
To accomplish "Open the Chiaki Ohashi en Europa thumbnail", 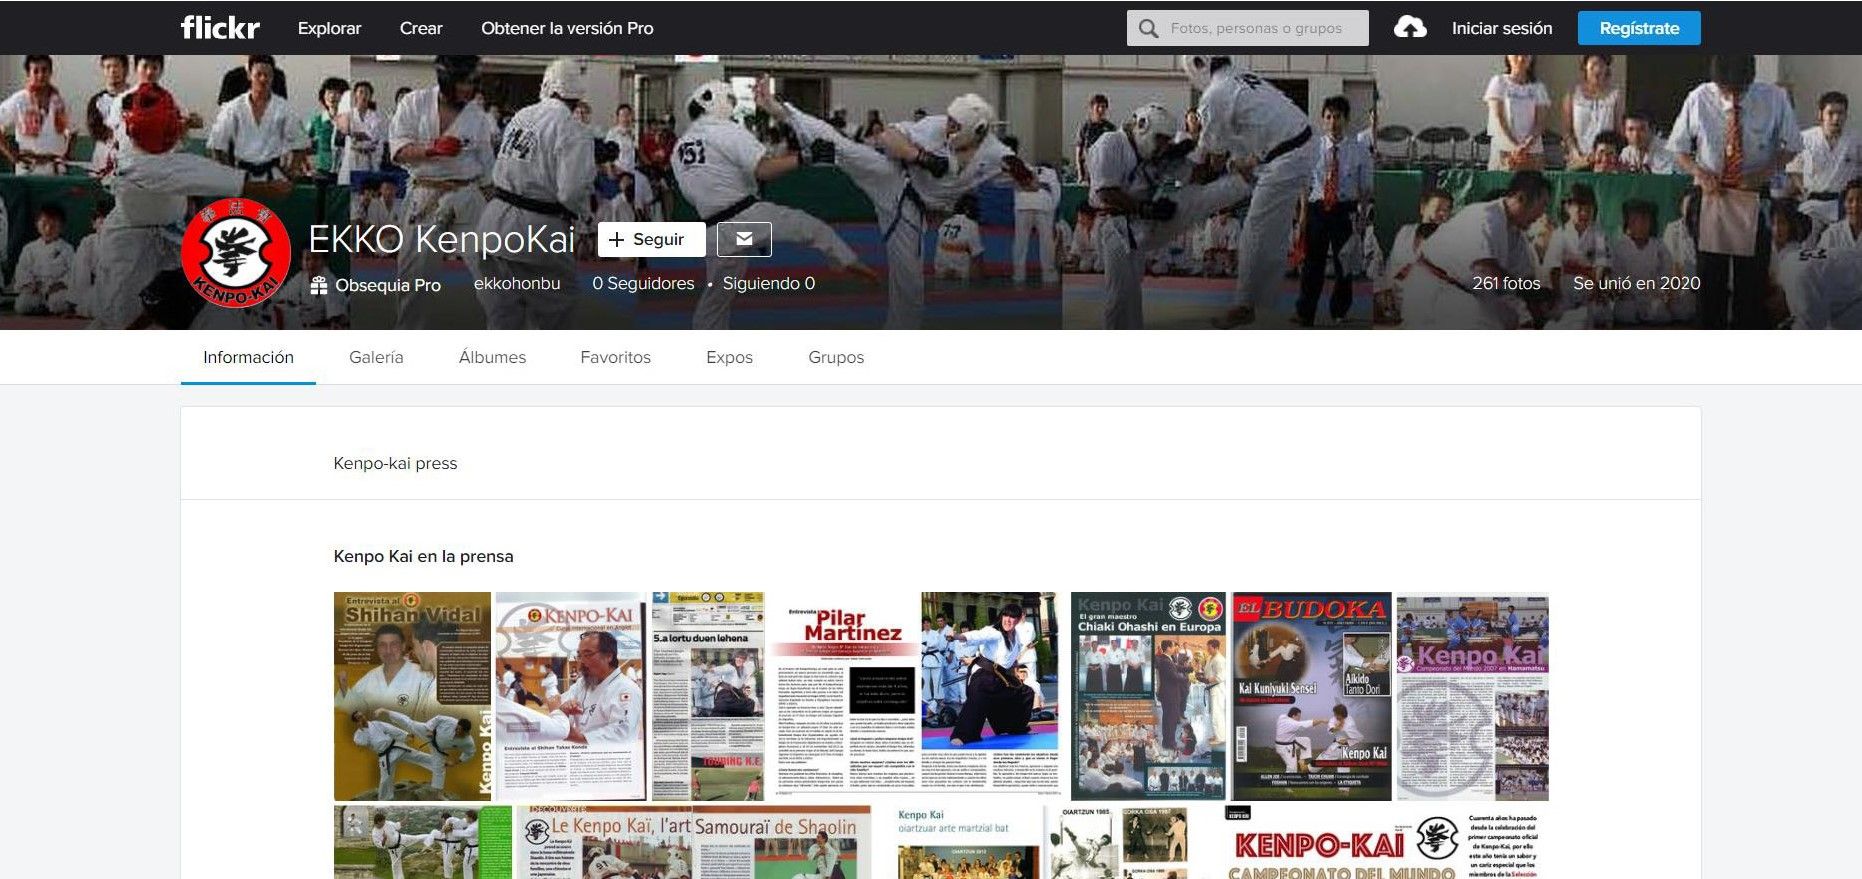I will coord(1149,696).
